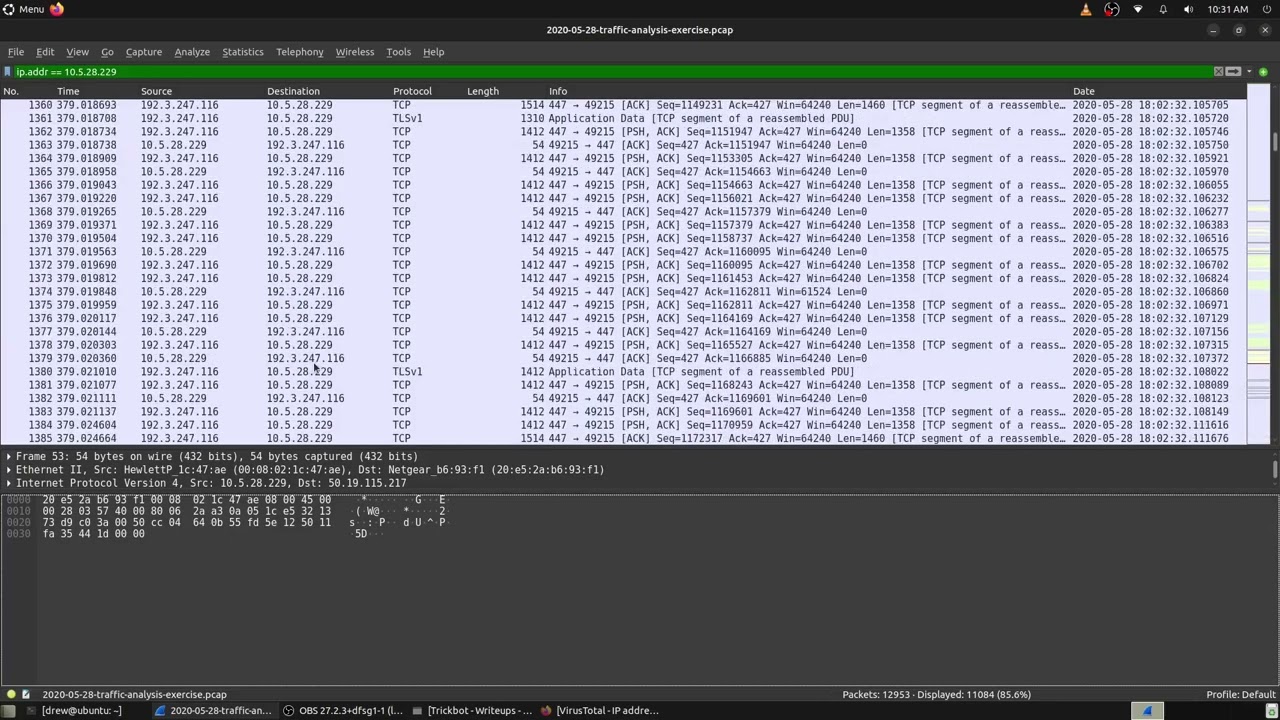Switch to OBS 27.2.3 taskbar window
Screen dimensions: 1280x720
coord(343,711)
